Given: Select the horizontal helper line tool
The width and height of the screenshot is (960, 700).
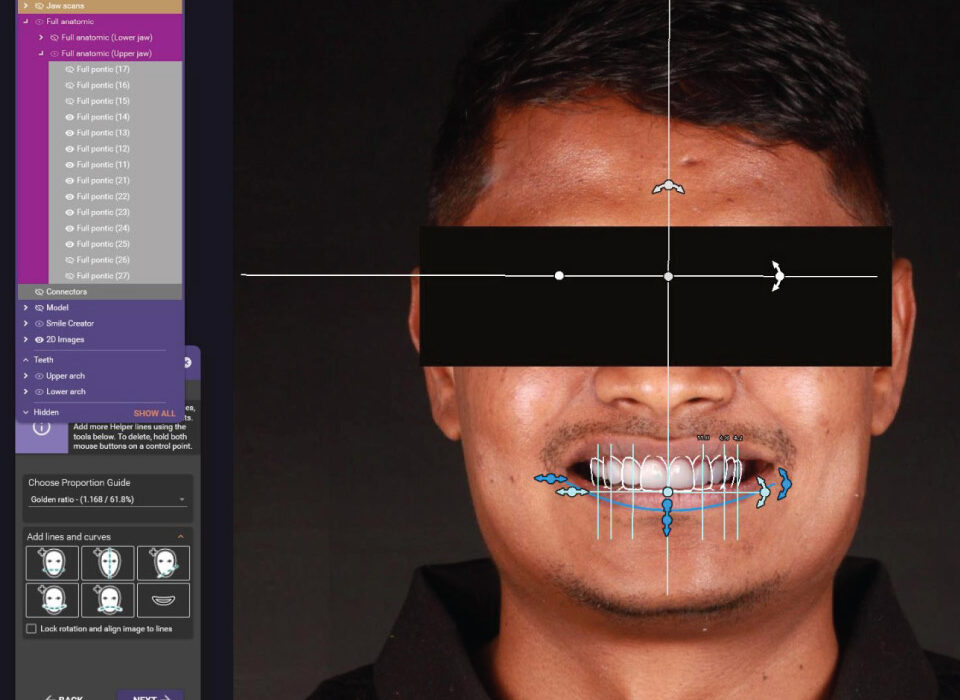Looking at the screenshot, I should 52,563.
